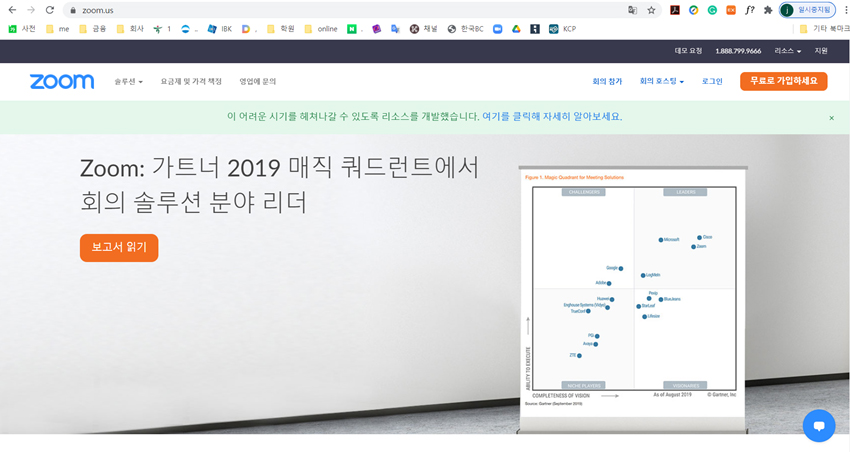Image resolution: width=850 pixels, height=452 pixels.
Task: Dismiss the green banner with X
Action: click(832, 118)
